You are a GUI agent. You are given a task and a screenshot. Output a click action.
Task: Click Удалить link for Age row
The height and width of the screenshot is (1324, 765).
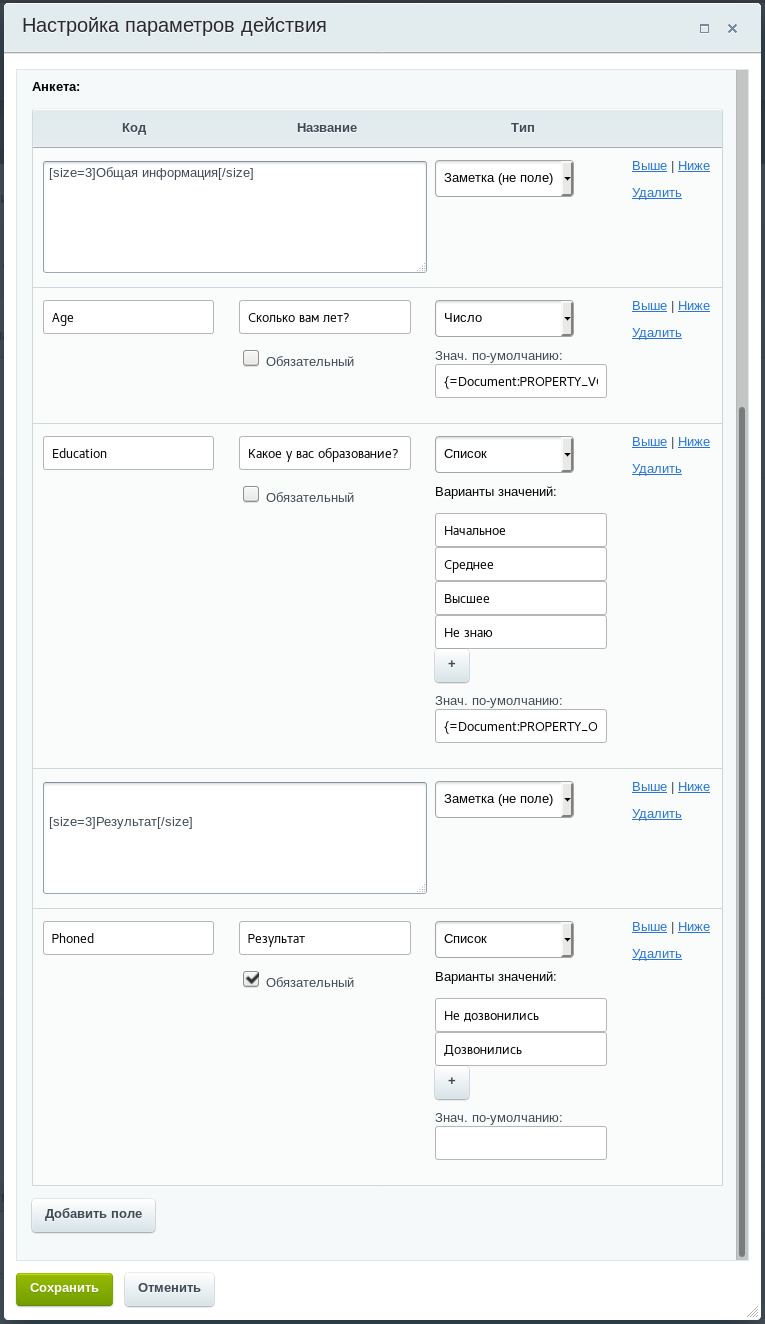click(x=657, y=332)
